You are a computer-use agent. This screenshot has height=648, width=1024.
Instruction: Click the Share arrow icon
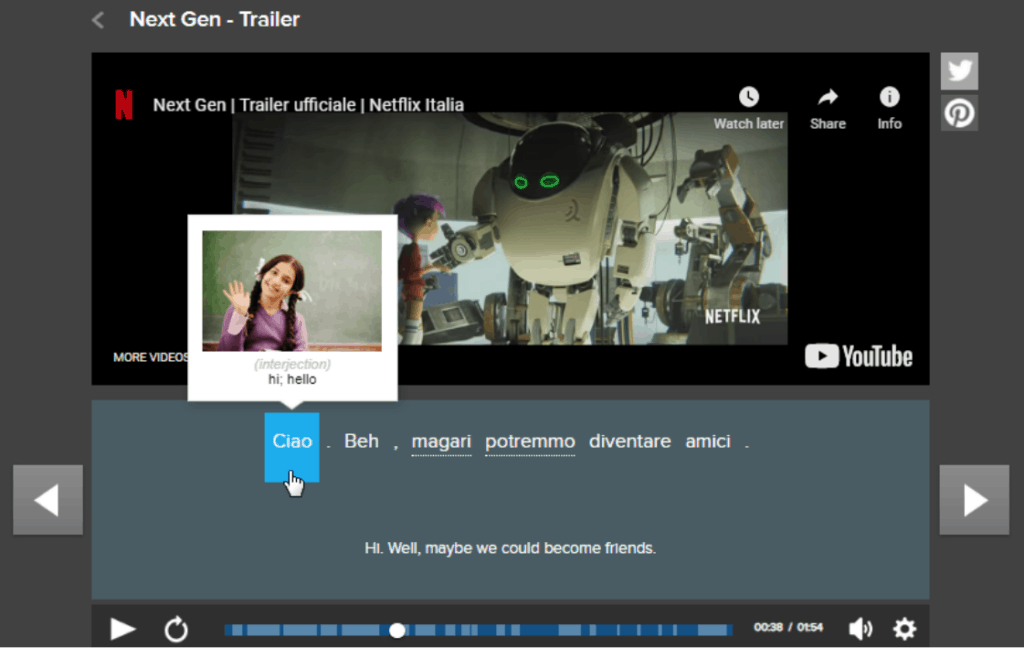point(827,97)
